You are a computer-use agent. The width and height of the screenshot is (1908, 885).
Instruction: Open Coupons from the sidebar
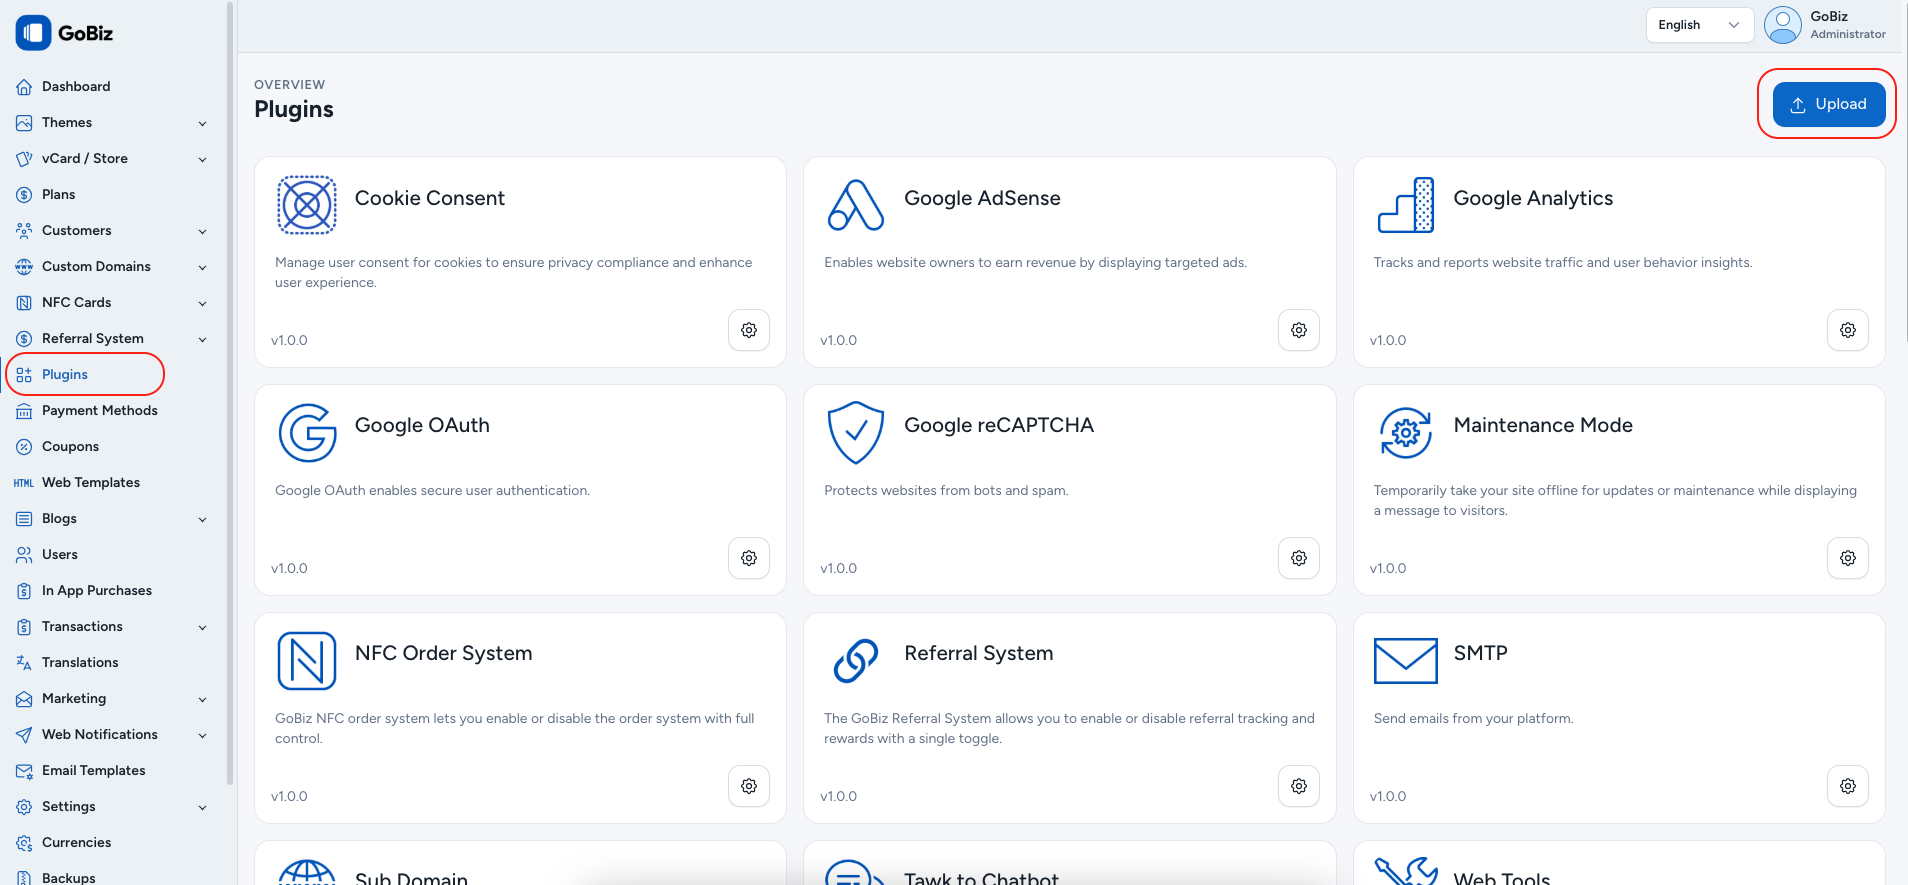coord(70,447)
